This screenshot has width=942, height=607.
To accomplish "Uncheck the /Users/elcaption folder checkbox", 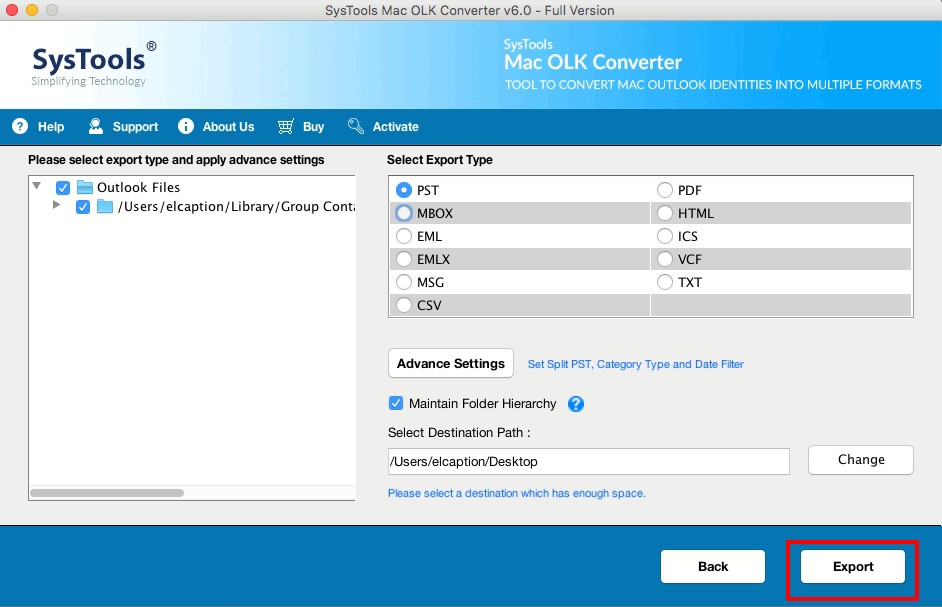I will point(83,207).
